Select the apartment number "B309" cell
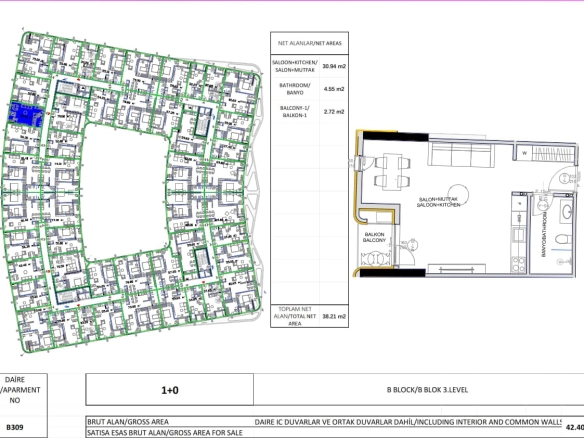Screen dimensions: 584x438 pos(15,427)
